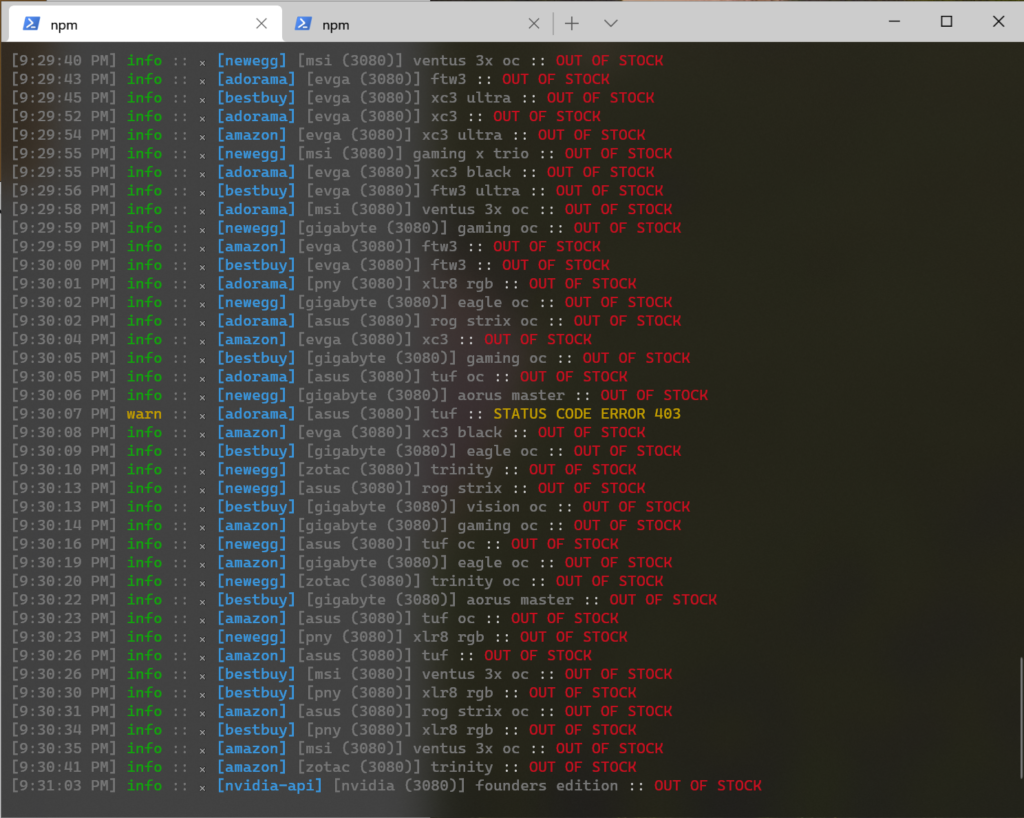Click the yellow warn log level label

point(144,414)
